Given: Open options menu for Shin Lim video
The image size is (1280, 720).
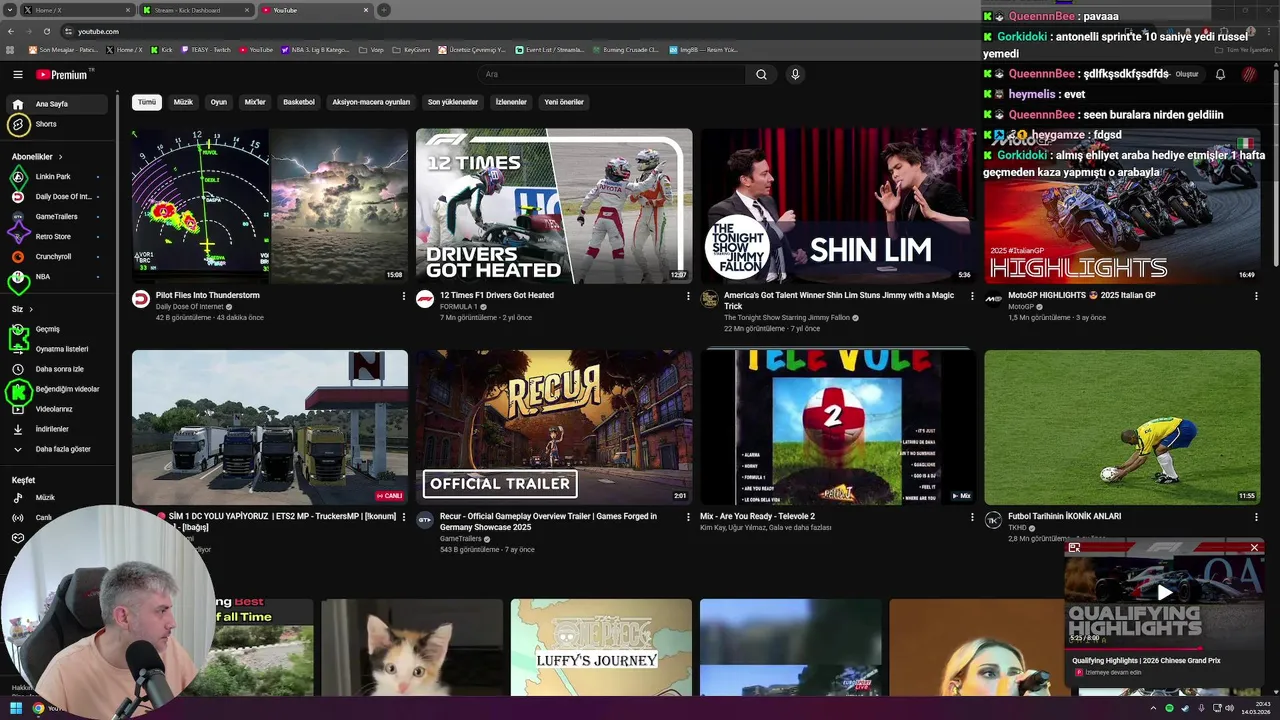Looking at the screenshot, I should pos(972,296).
